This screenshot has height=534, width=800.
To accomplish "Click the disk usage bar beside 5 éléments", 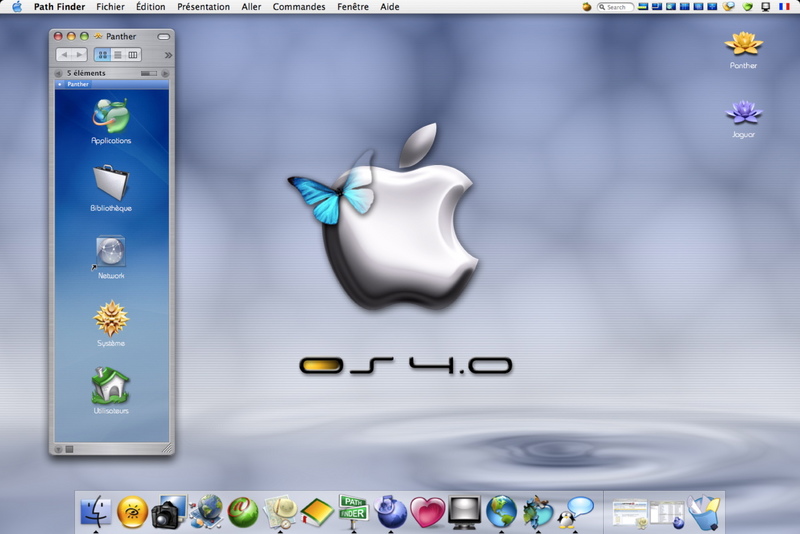I will [x=148, y=73].
